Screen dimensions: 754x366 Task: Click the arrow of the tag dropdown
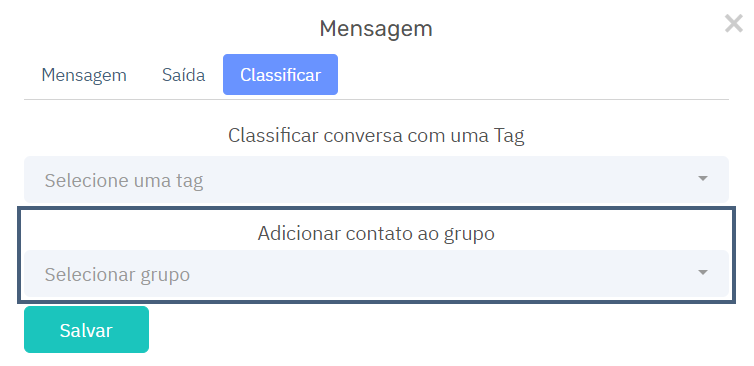[x=703, y=178]
